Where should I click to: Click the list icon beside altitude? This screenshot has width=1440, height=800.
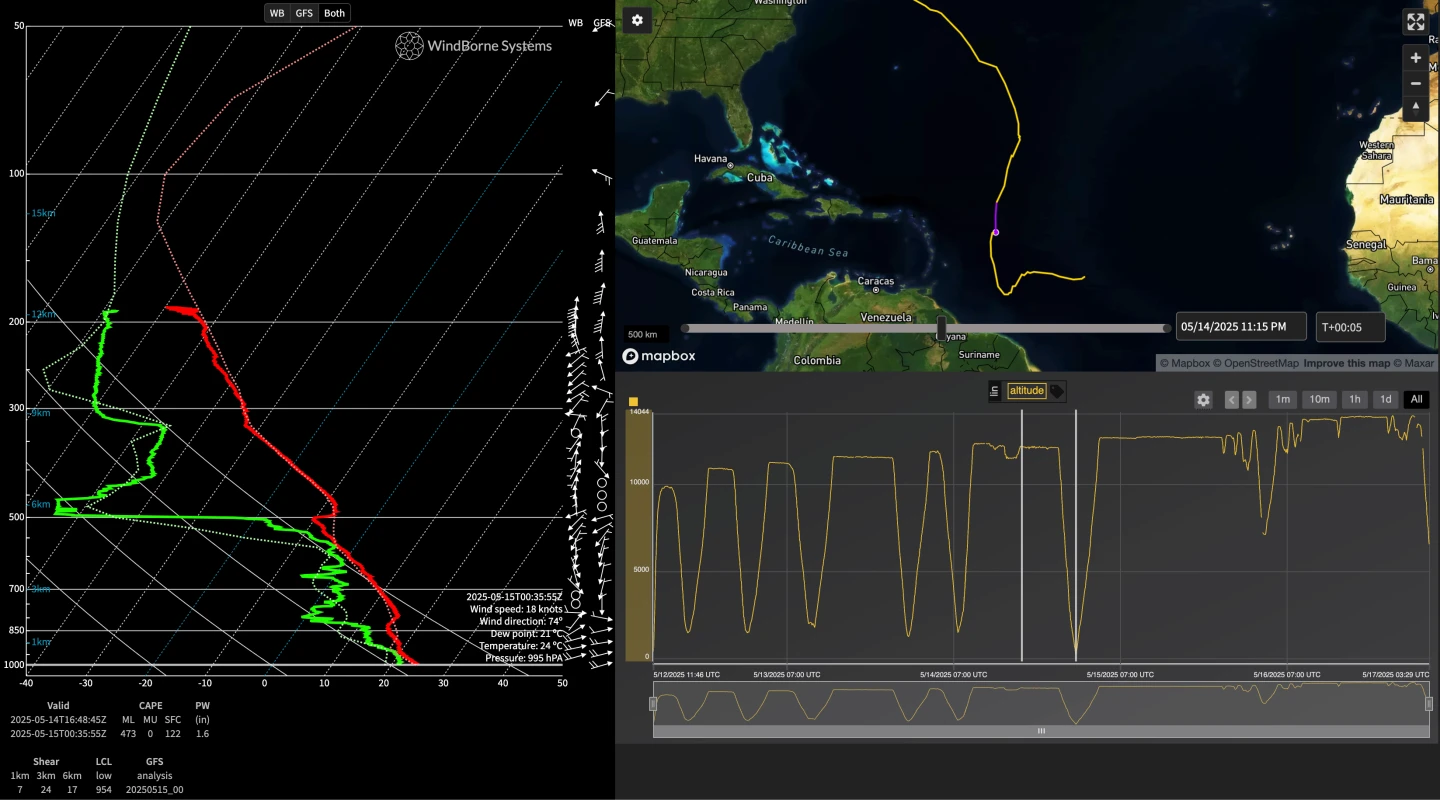[x=995, y=391]
